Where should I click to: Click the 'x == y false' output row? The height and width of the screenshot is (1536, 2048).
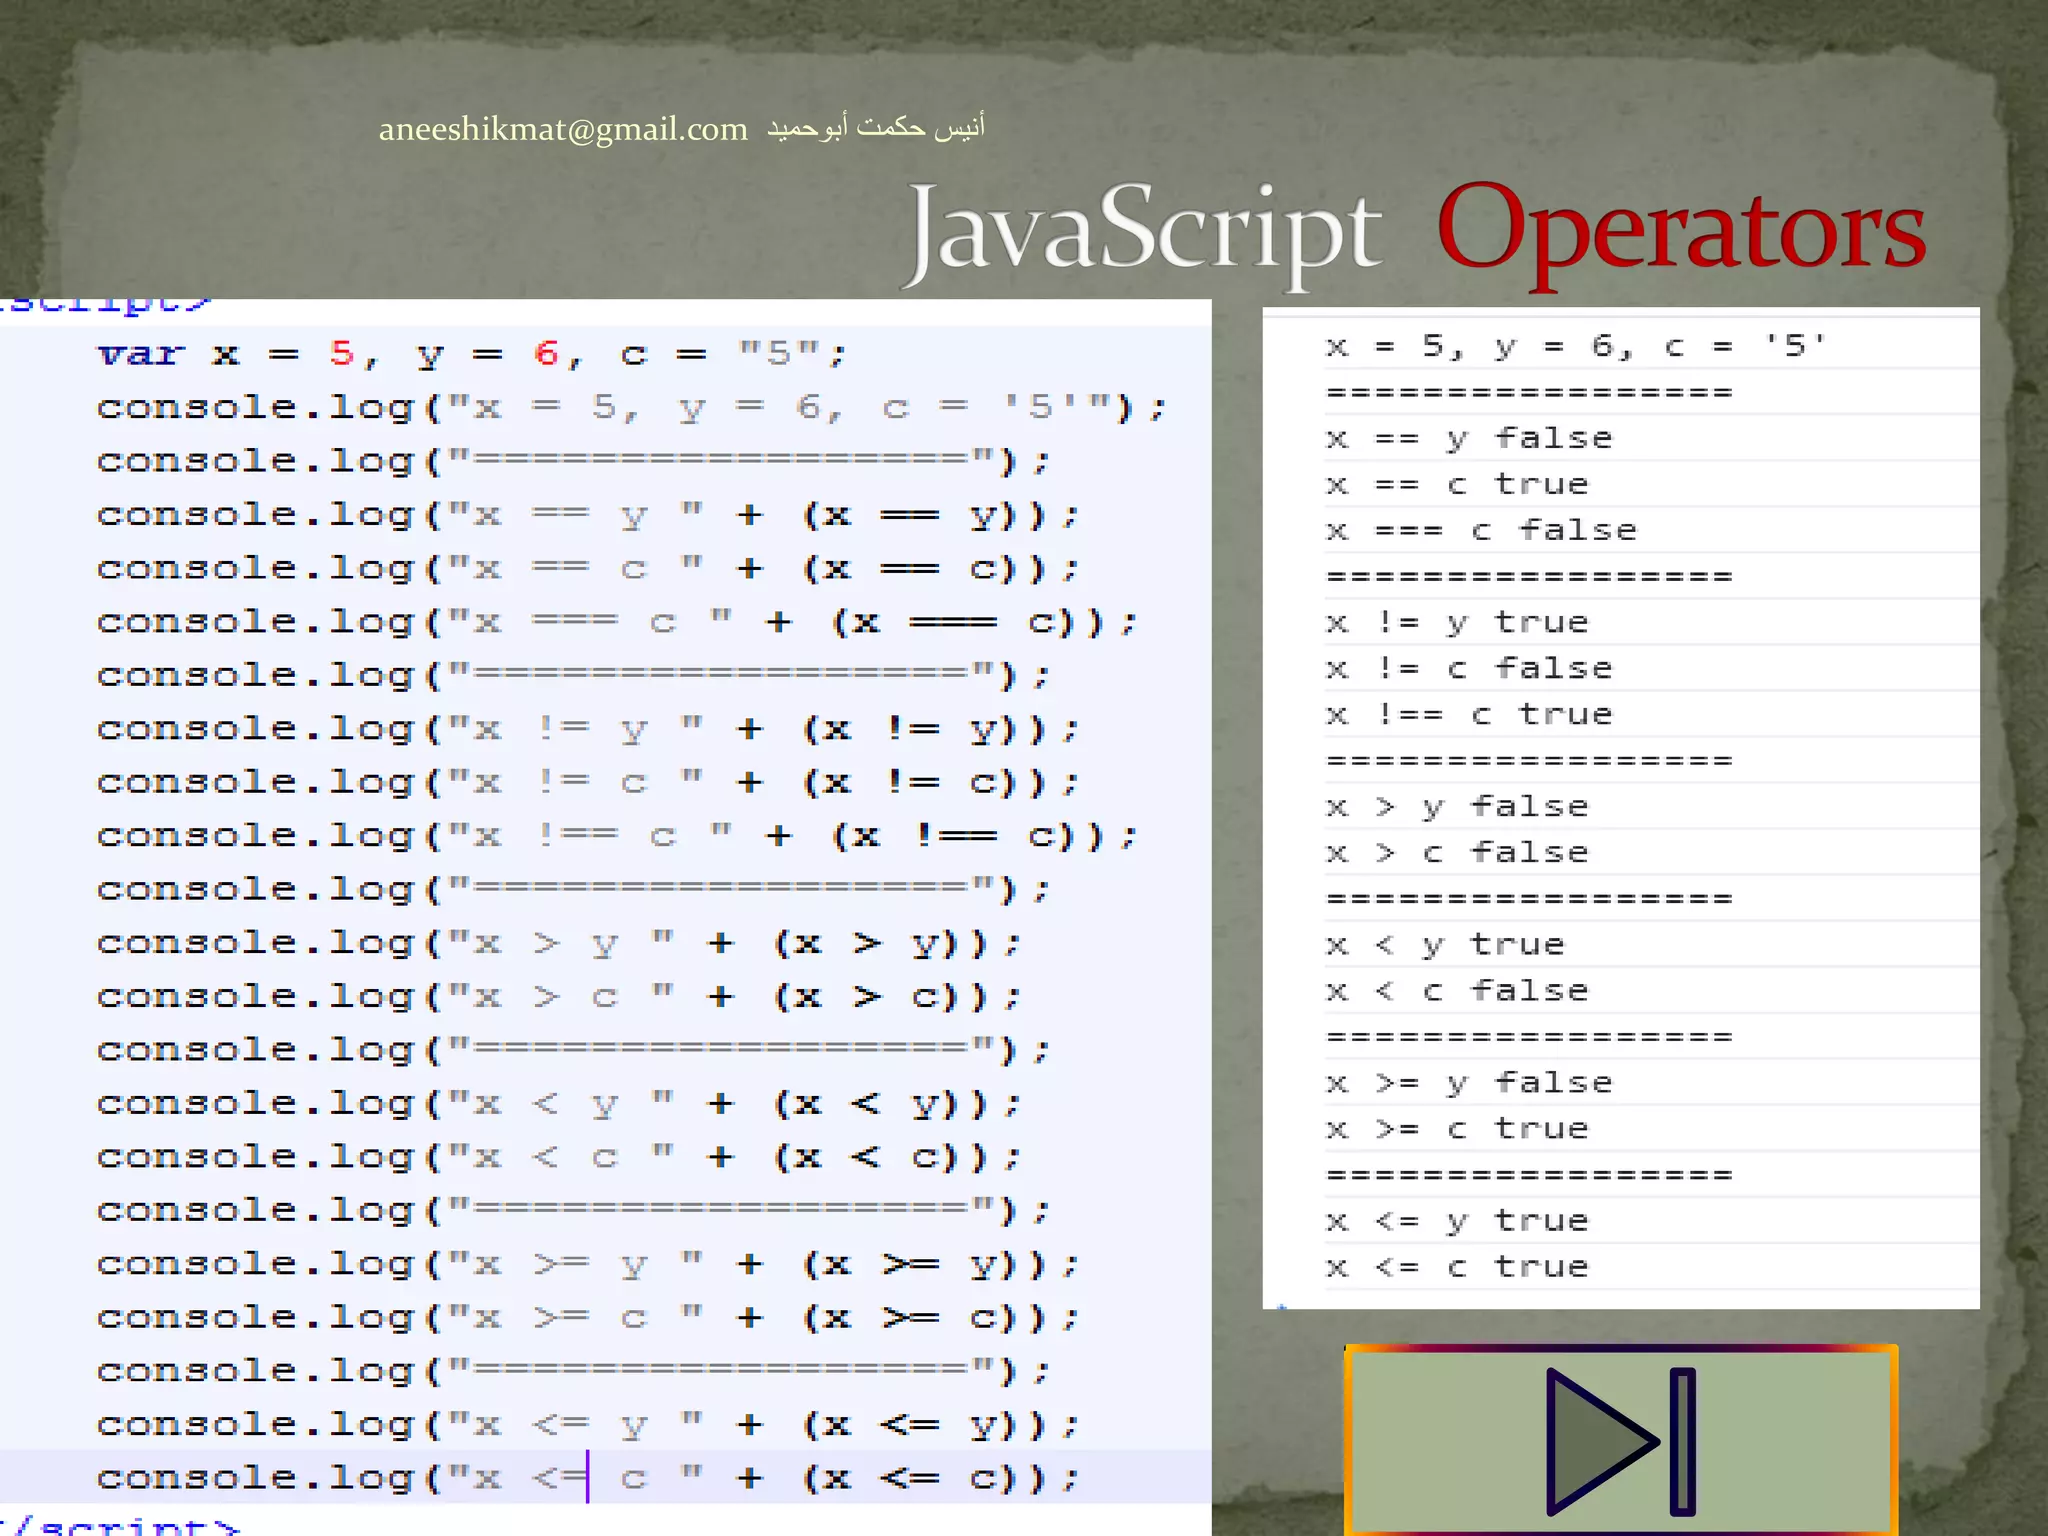[x=1468, y=438]
